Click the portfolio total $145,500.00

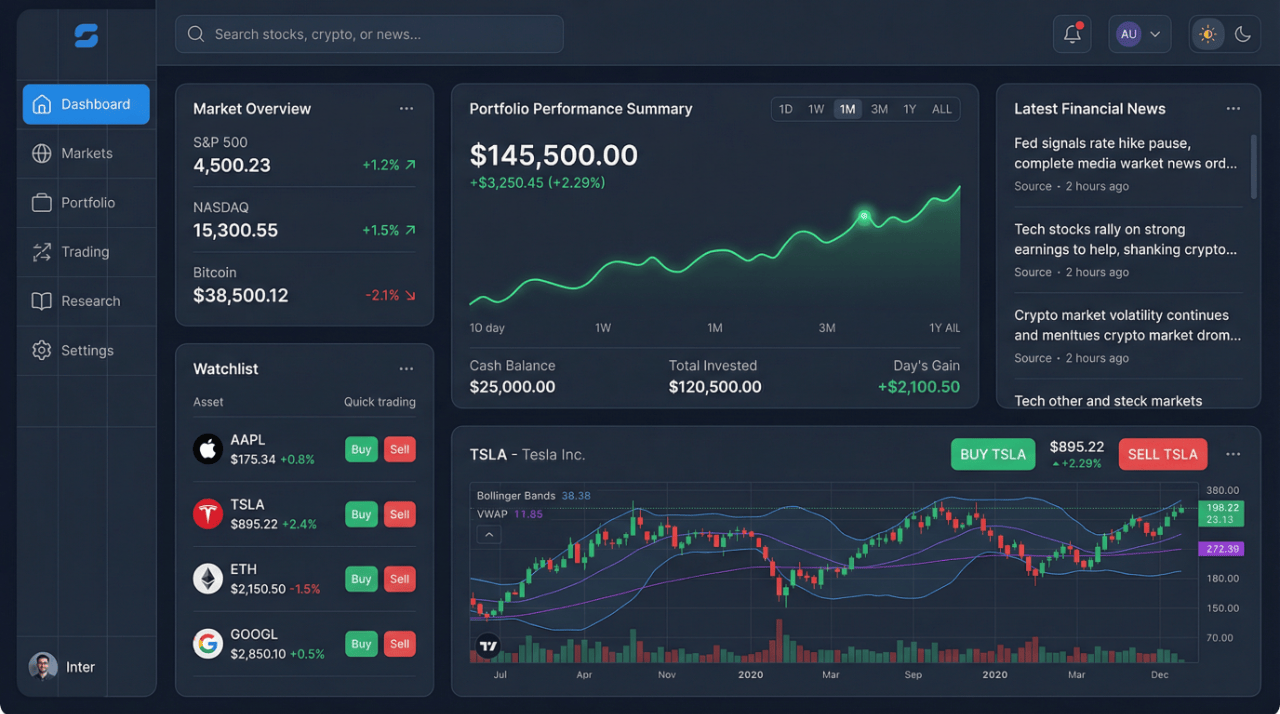tap(554, 155)
